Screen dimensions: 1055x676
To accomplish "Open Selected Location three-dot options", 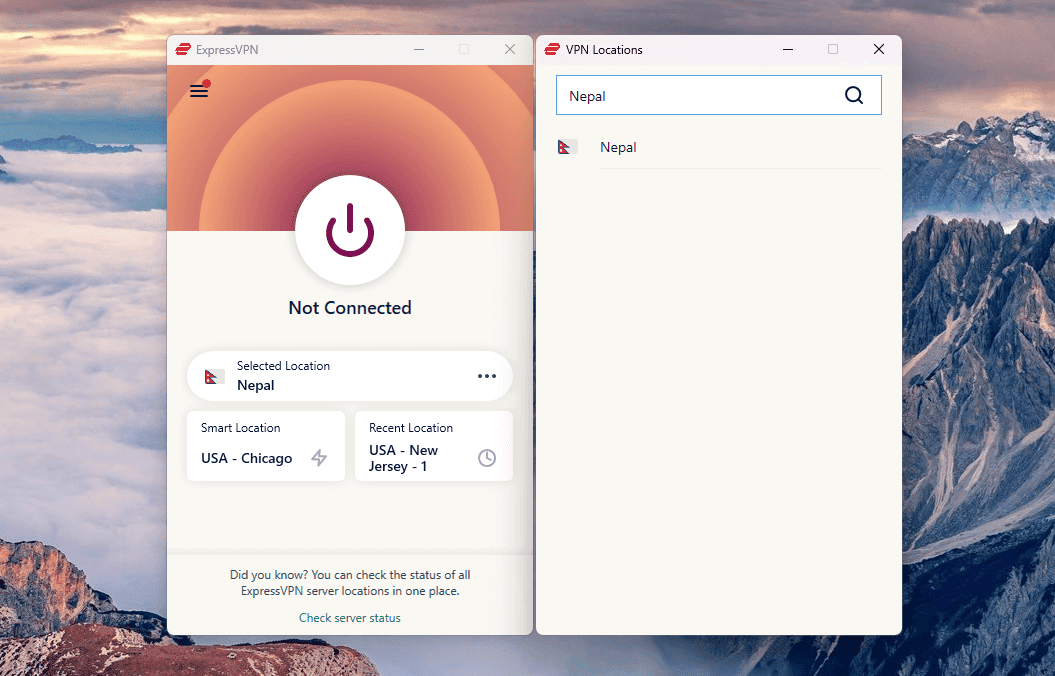I will pyautogui.click(x=486, y=376).
